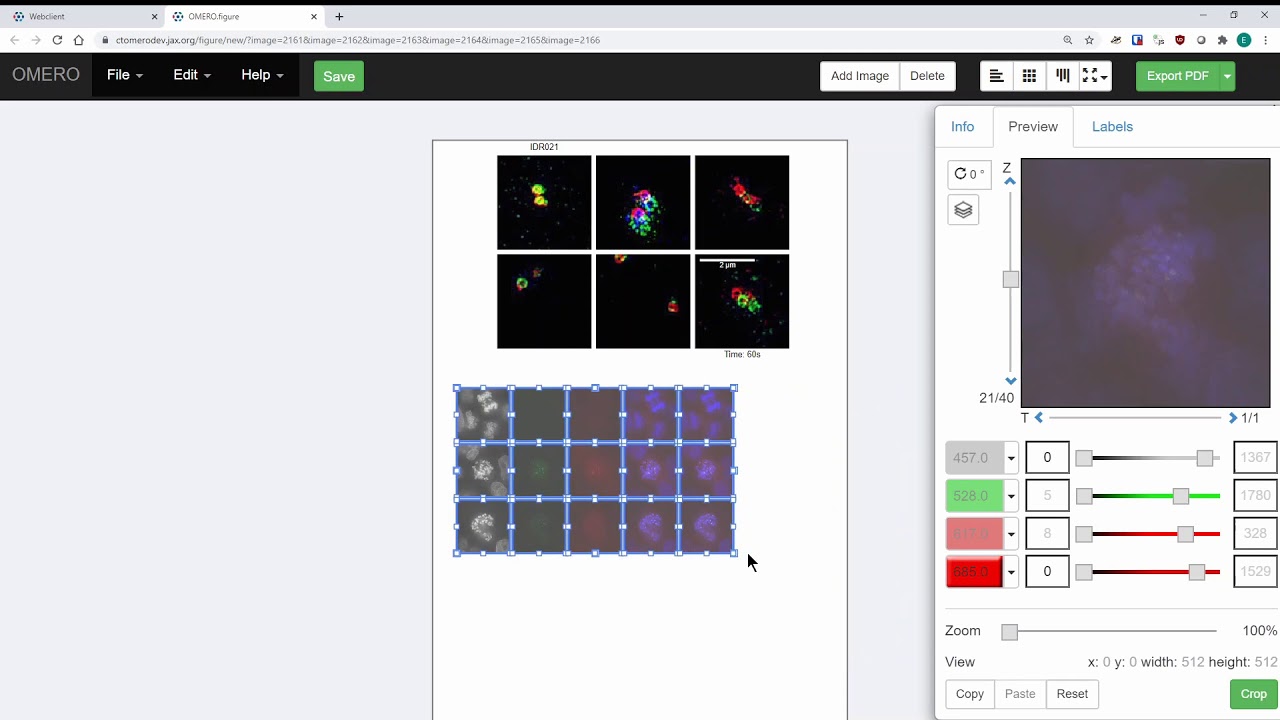Click the browser zoom magnifier icon
1280x720 pixels.
click(x=1068, y=40)
